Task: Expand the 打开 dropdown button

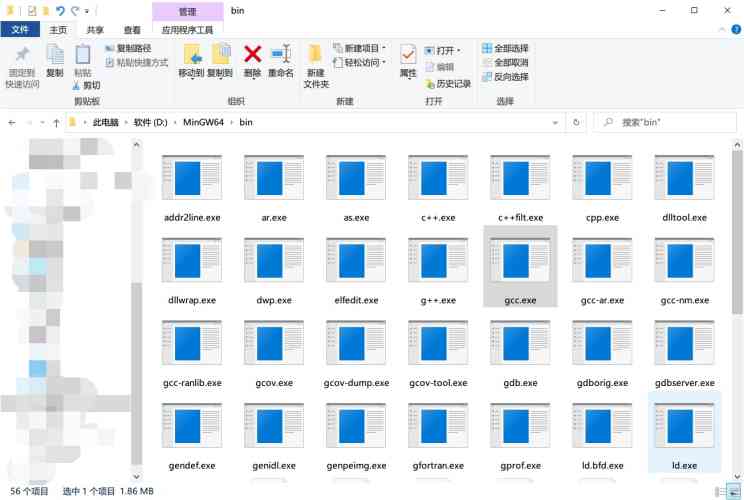Action: pos(459,51)
